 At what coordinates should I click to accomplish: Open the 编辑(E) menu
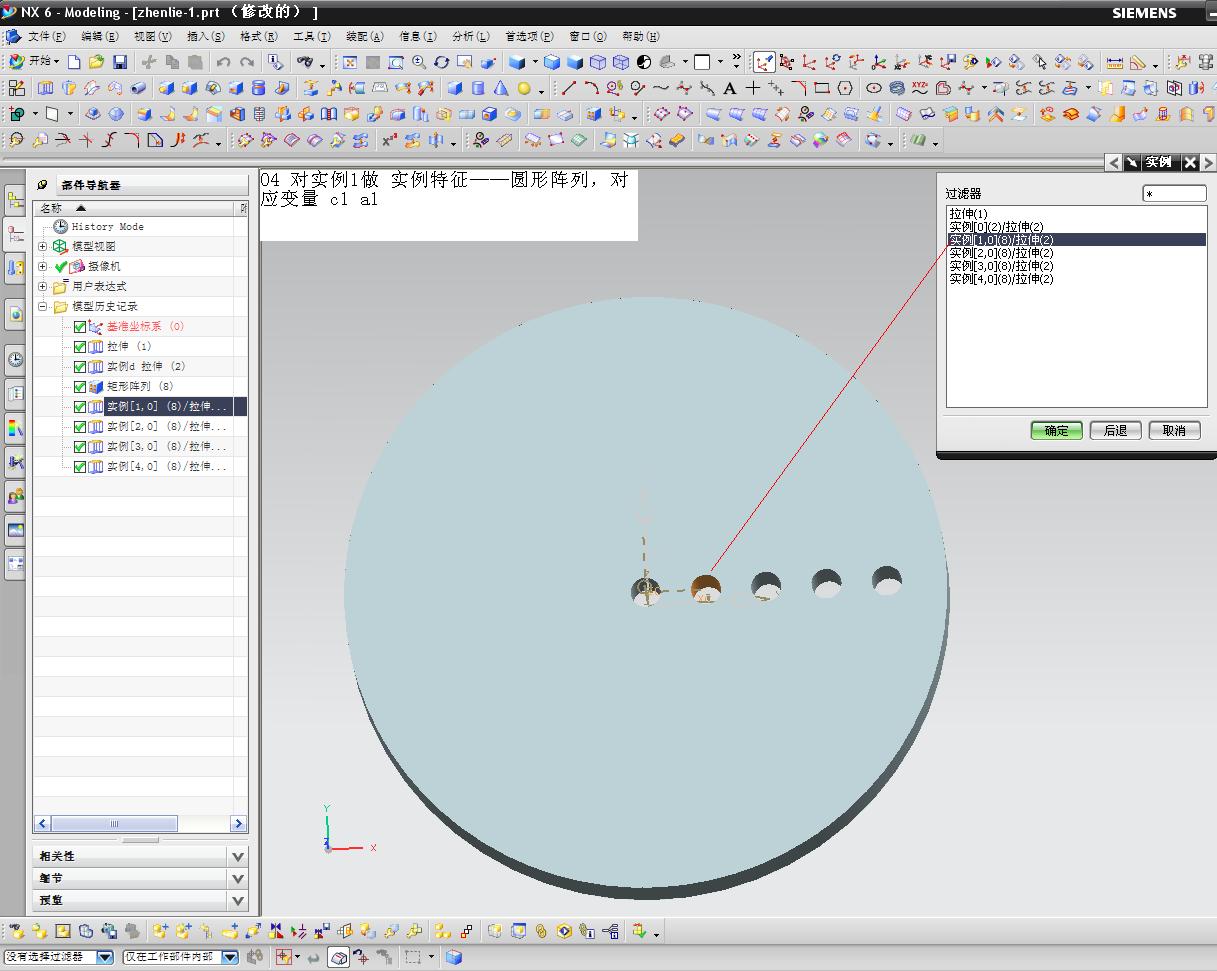pyautogui.click(x=100, y=36)
